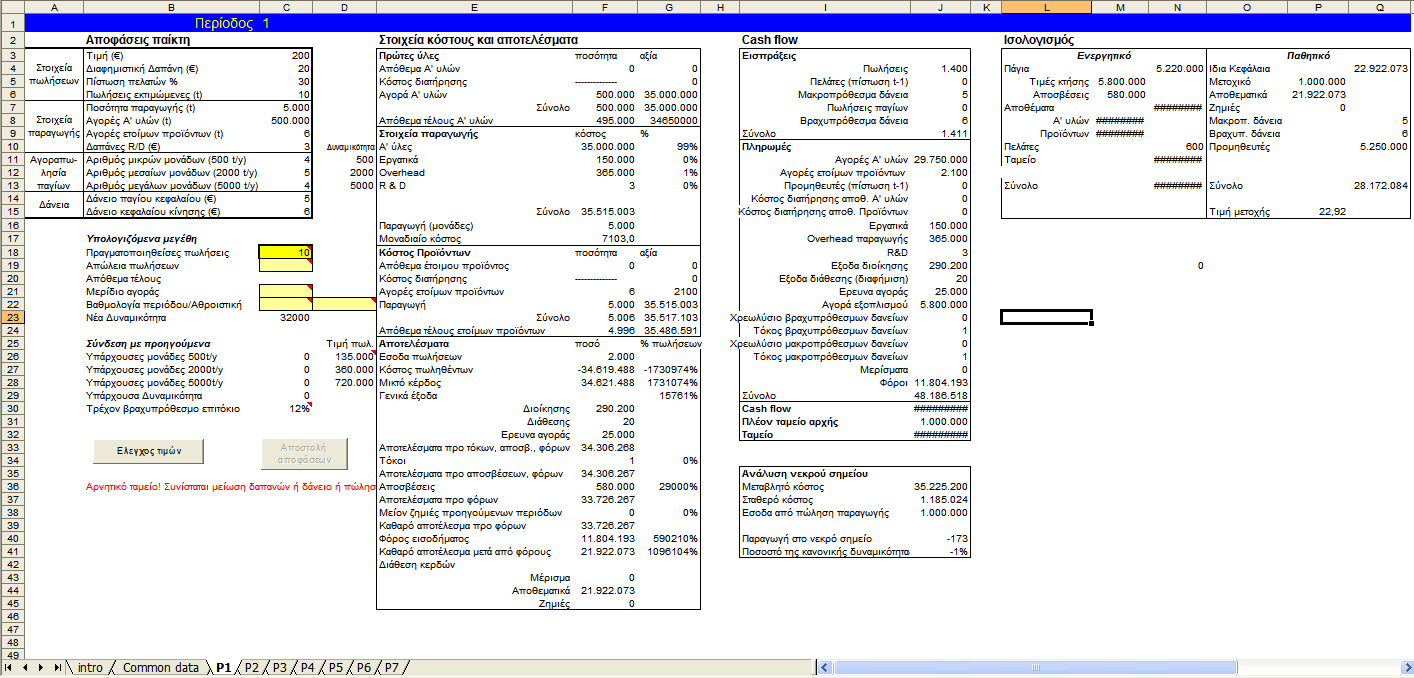Open sheet tab P3
The height and width of the screenshot is (678, 1414).
pyautogui.click(x=279, y=667)
